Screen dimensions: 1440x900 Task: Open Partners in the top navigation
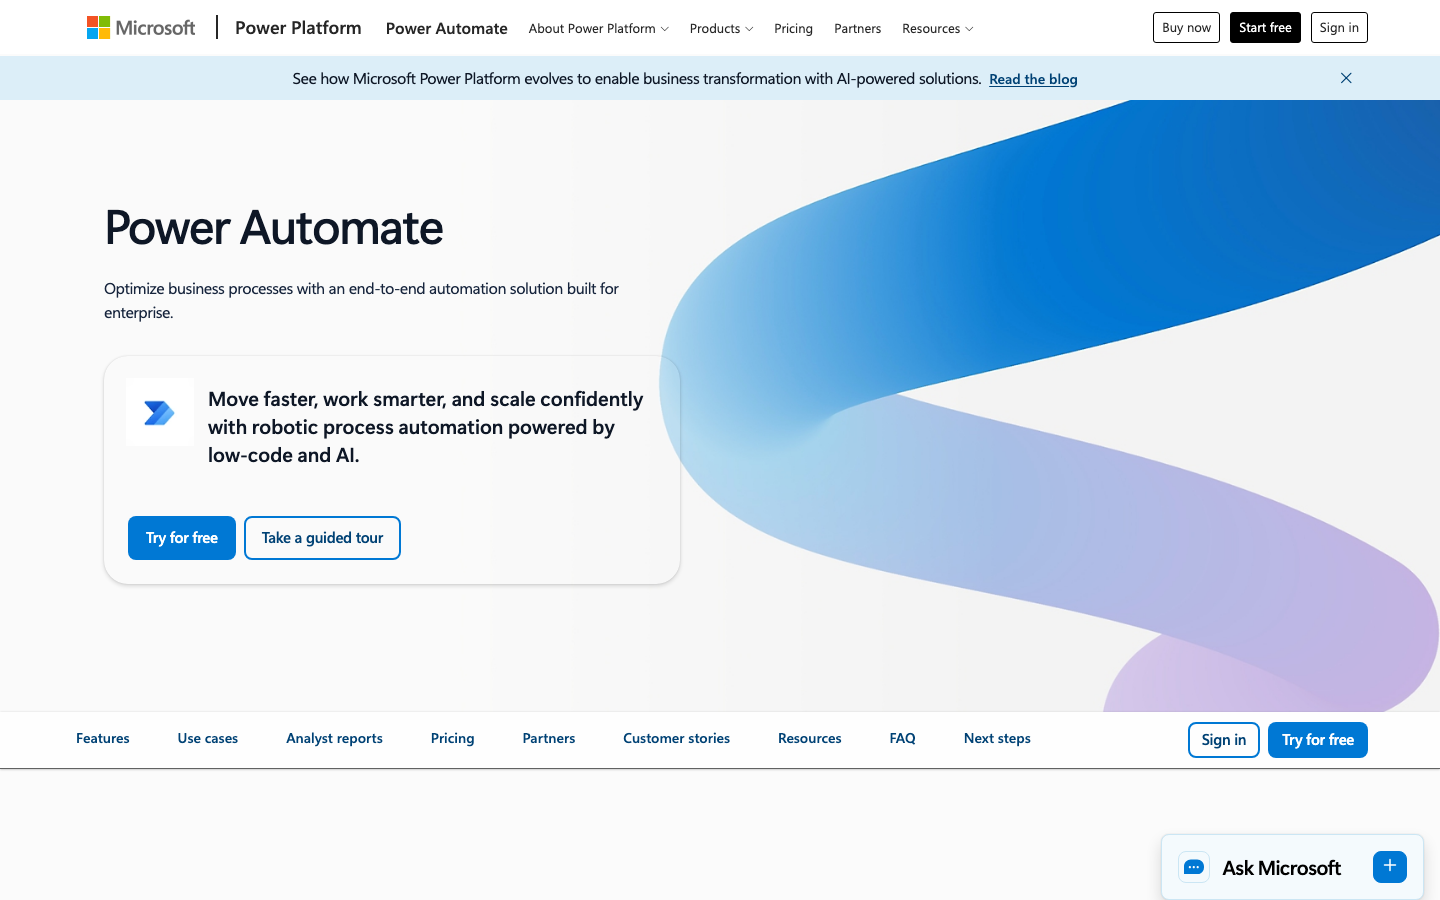[x=858, y=28]
